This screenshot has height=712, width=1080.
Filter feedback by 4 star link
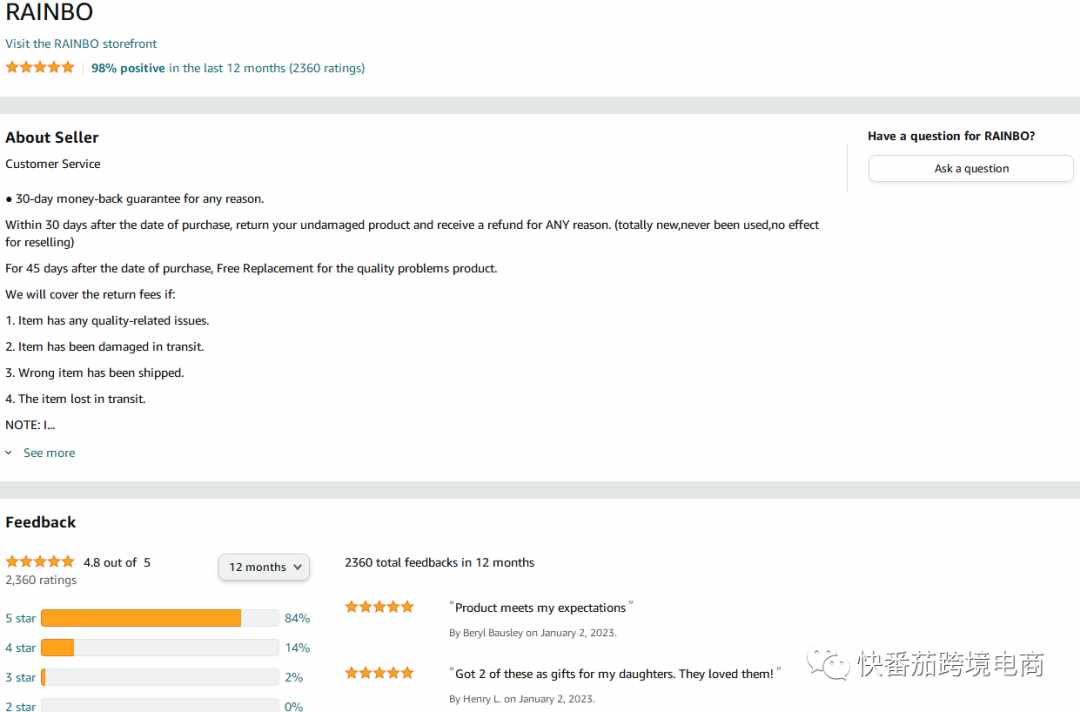pos(20,648)
